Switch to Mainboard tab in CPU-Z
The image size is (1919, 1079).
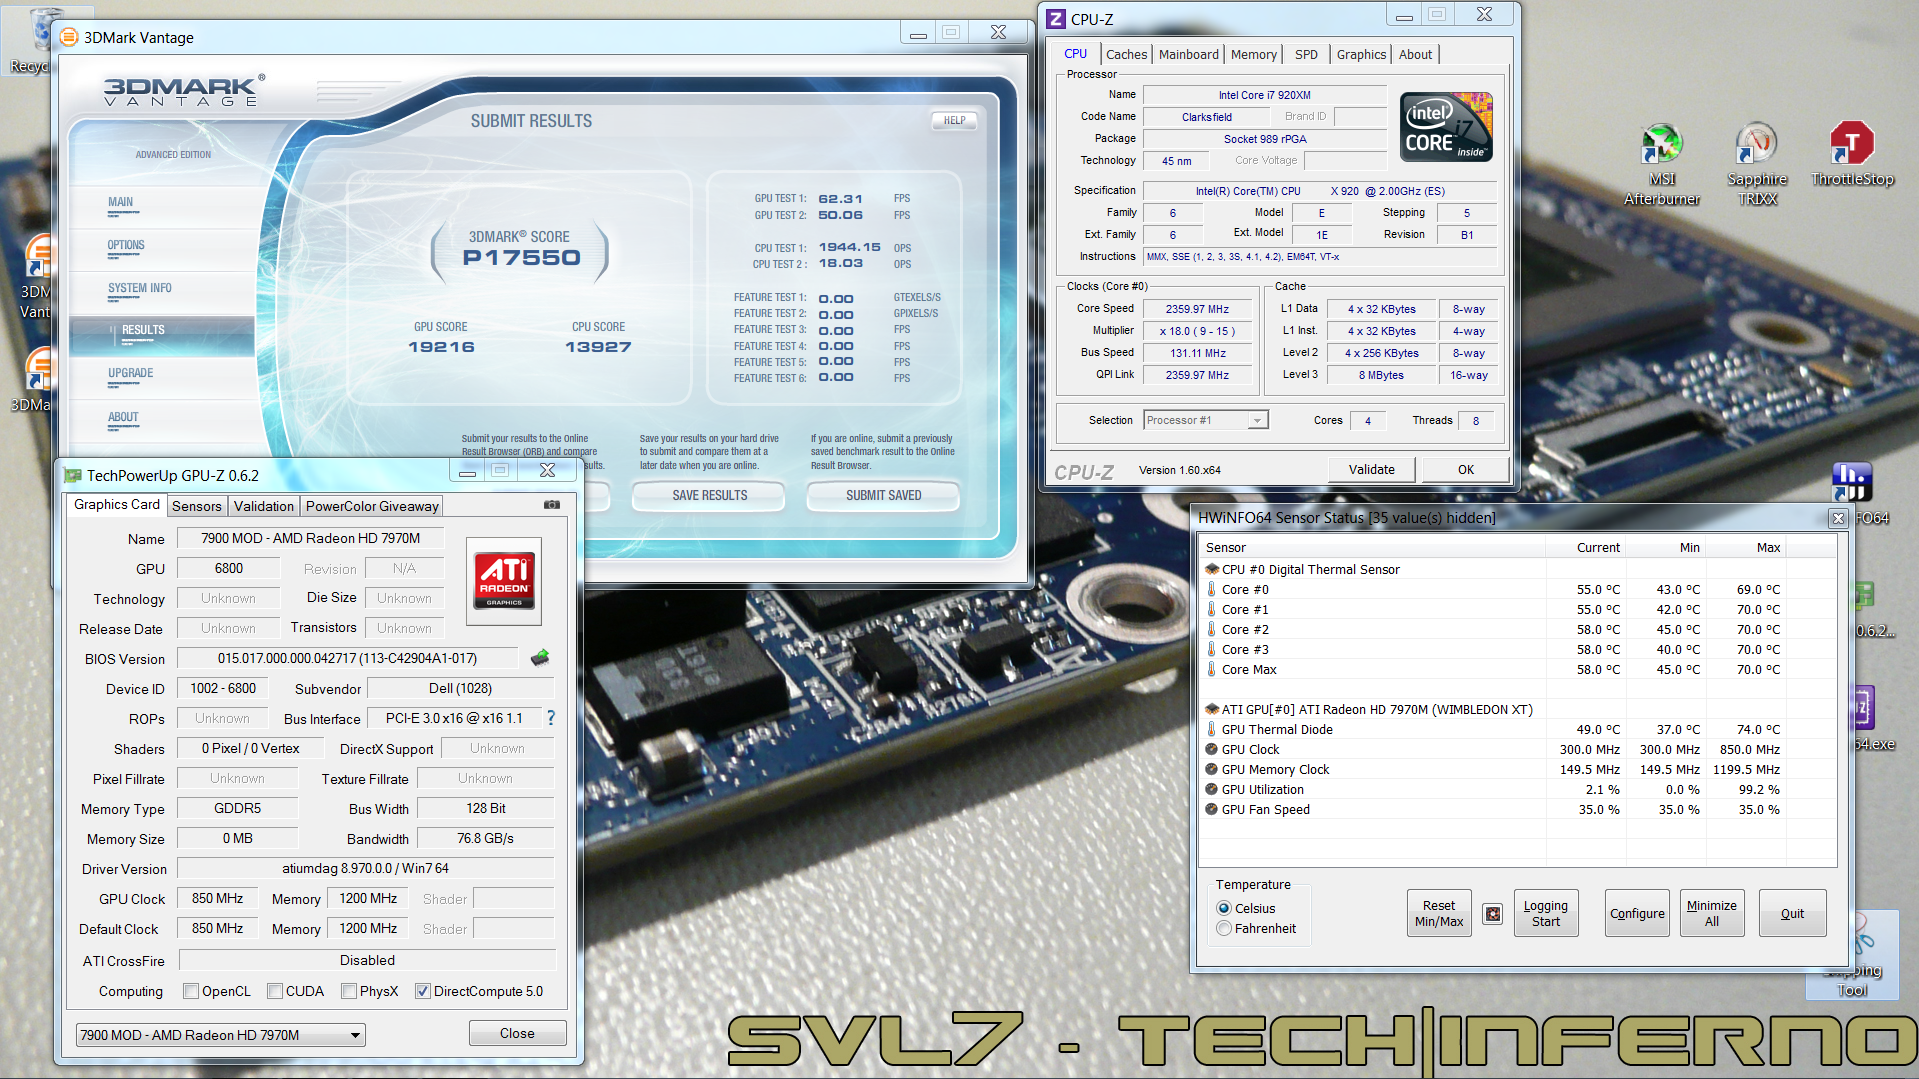coord(1189,55)
